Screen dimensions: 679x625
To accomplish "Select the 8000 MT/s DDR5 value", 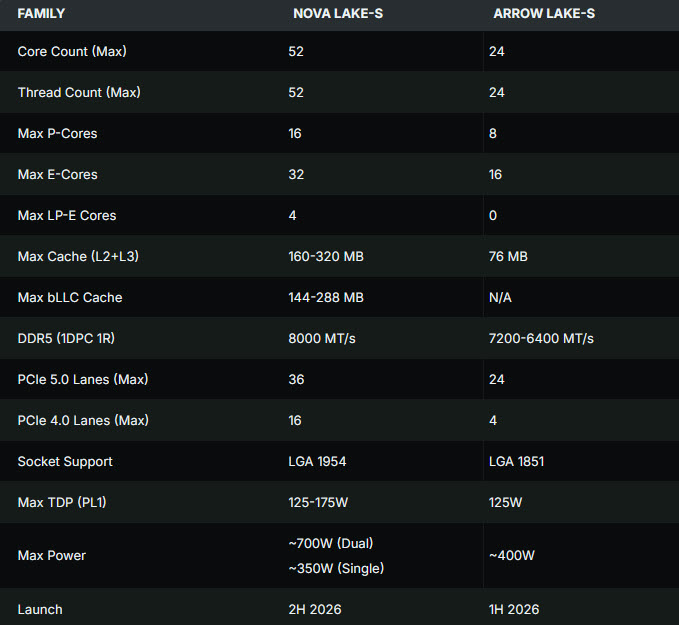I will [321, 338].
